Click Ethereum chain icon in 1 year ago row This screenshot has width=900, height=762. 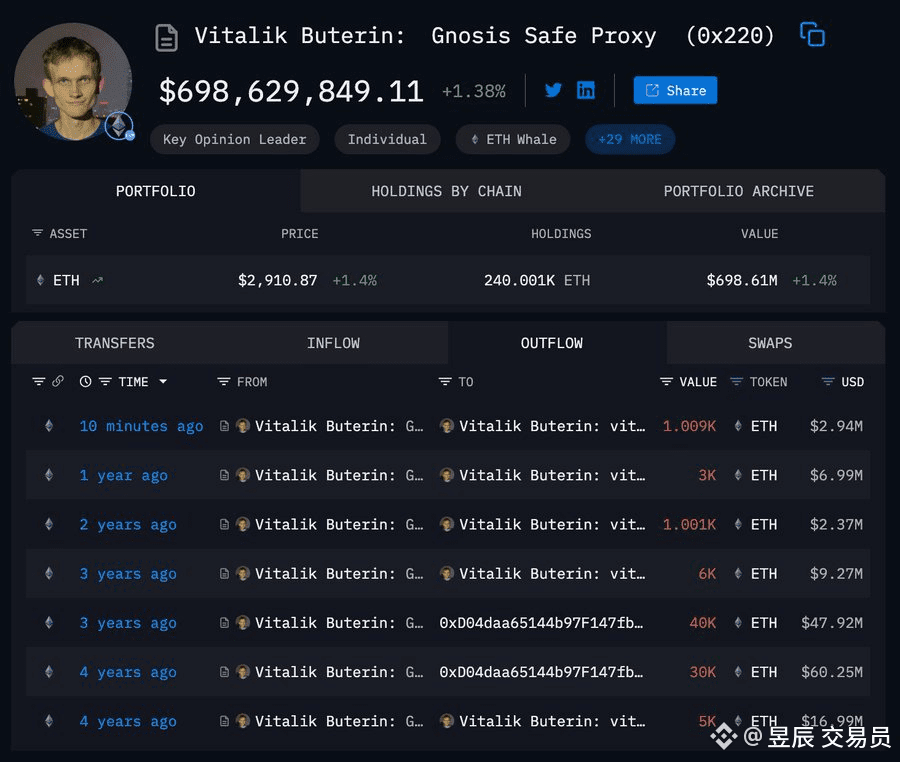(49, 475)
